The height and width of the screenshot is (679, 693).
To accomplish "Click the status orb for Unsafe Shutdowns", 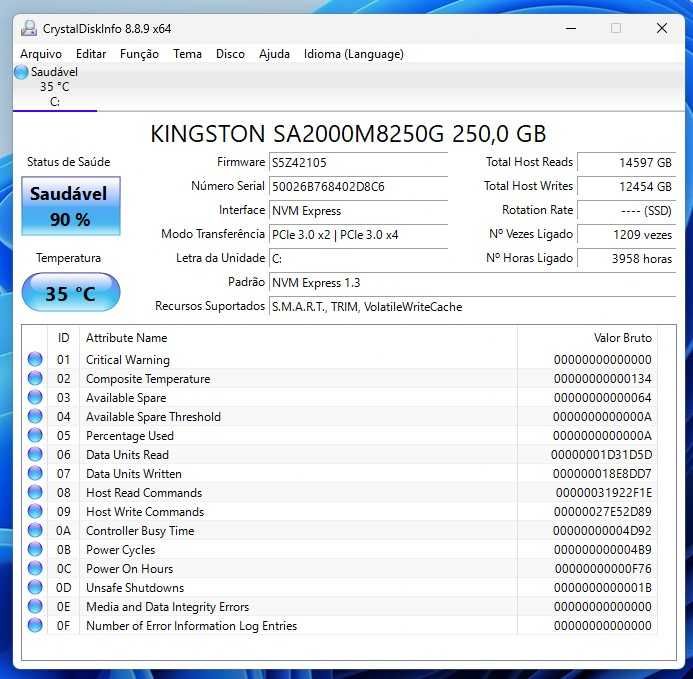I will [35, 587].
